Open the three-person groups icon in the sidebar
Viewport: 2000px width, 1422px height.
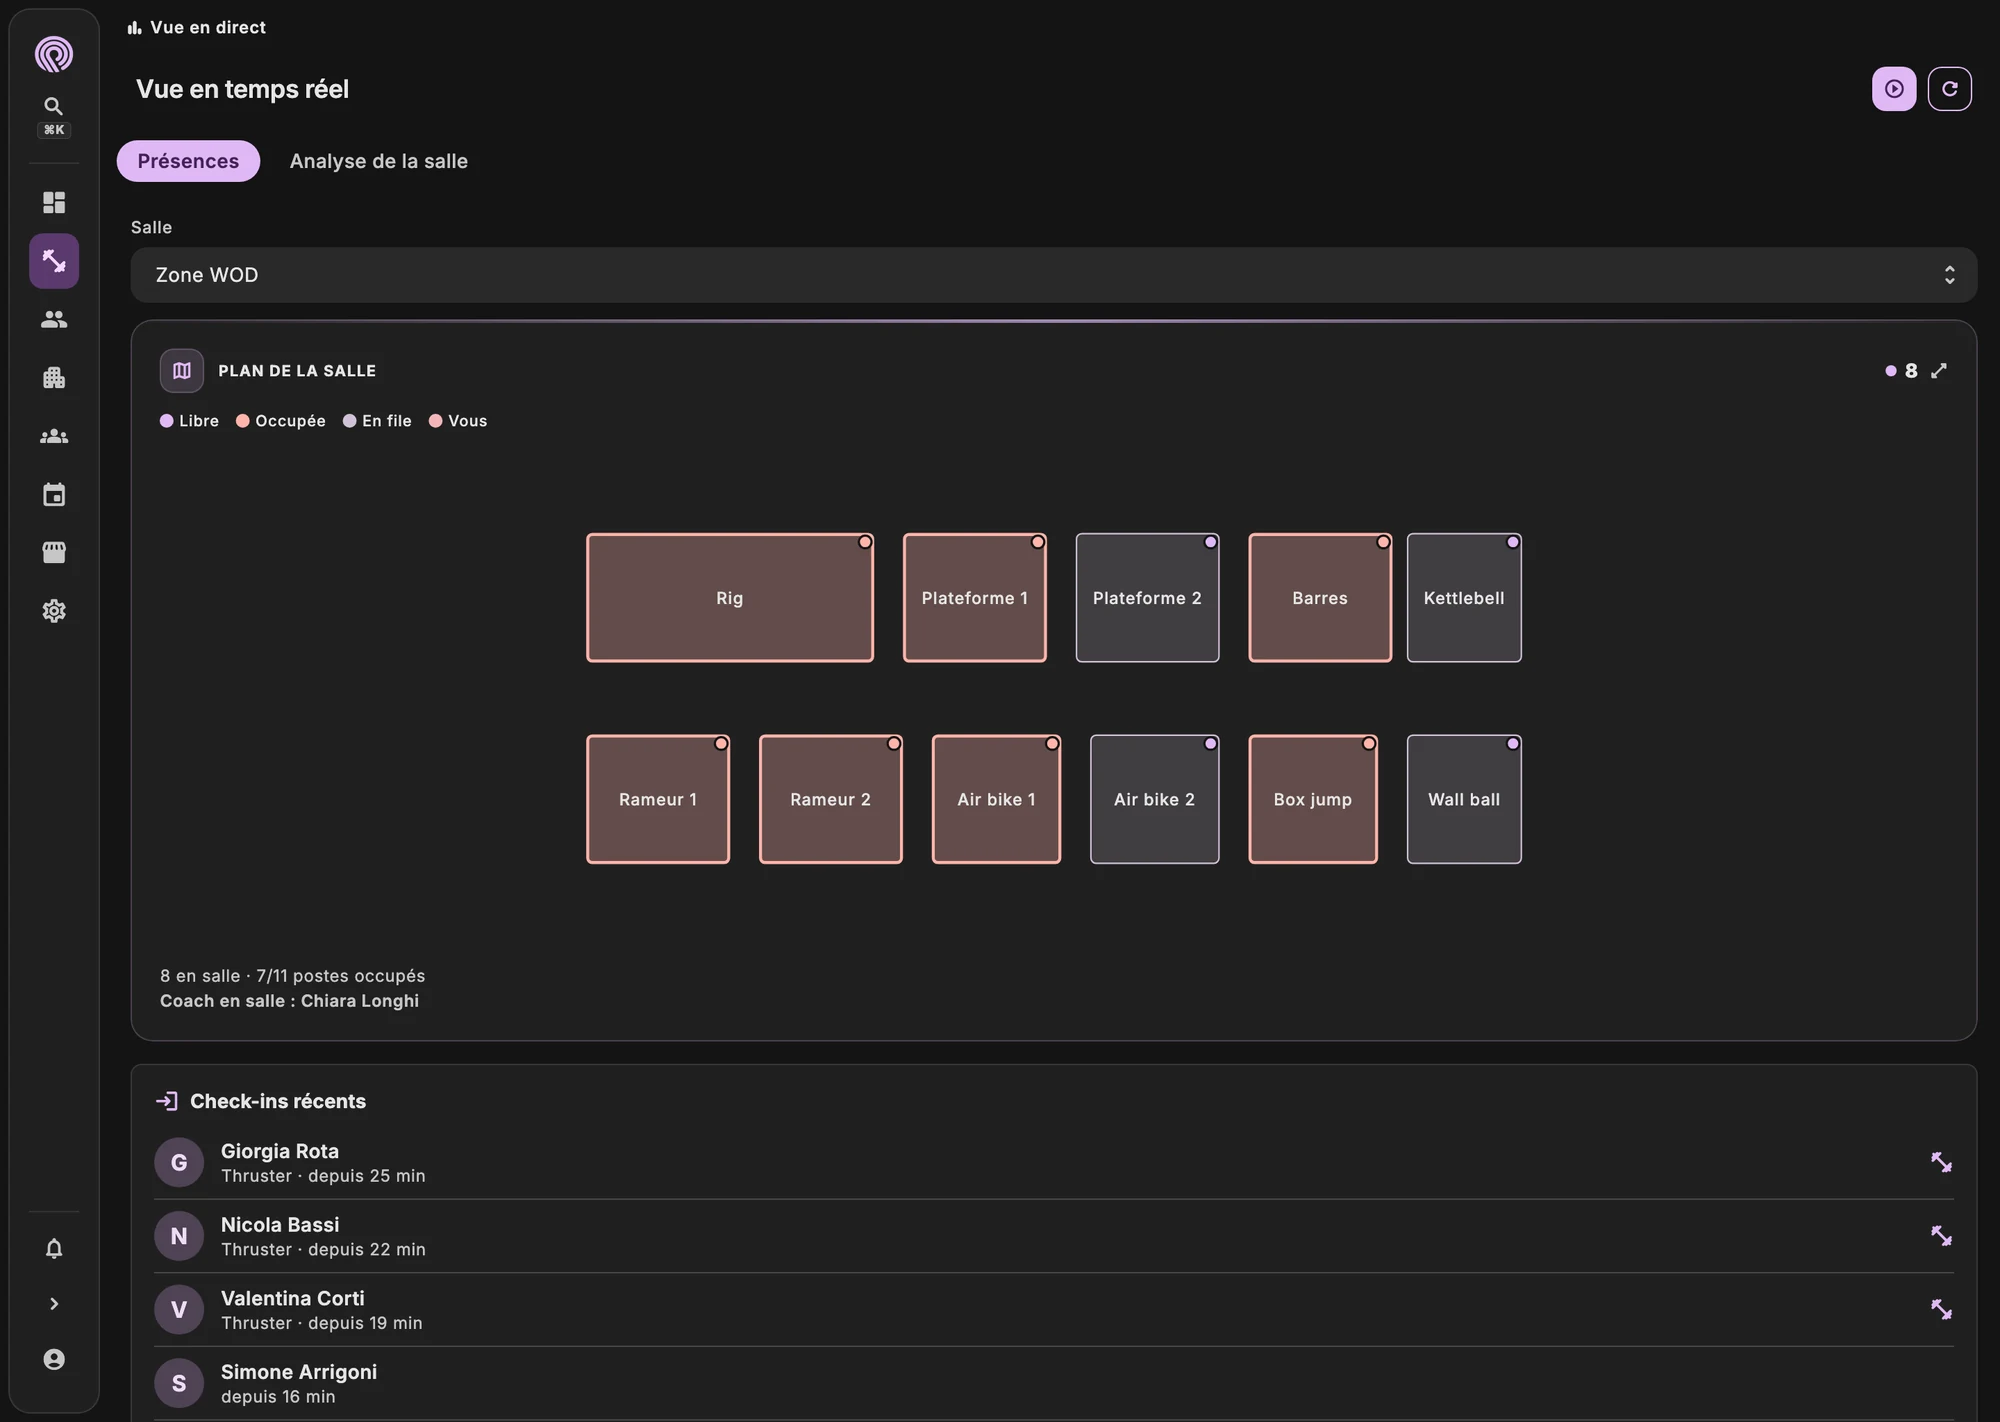tap(54, 437)
